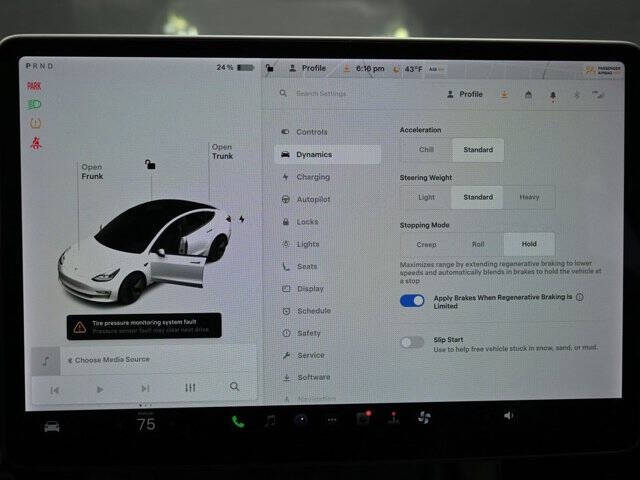Viewport: 640px width, 480px height.
Task: Open the Charging settings menu
Action: click(305, 177)
